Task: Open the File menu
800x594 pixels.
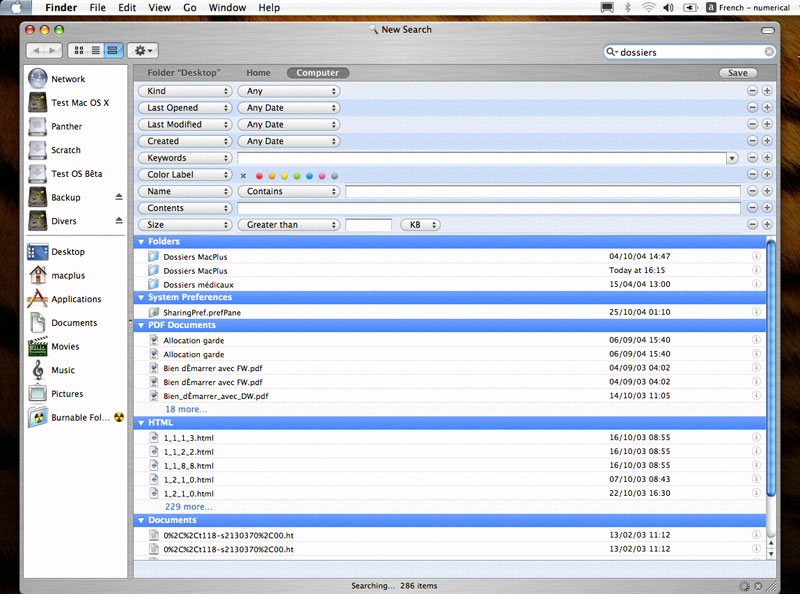Action: 97,8
